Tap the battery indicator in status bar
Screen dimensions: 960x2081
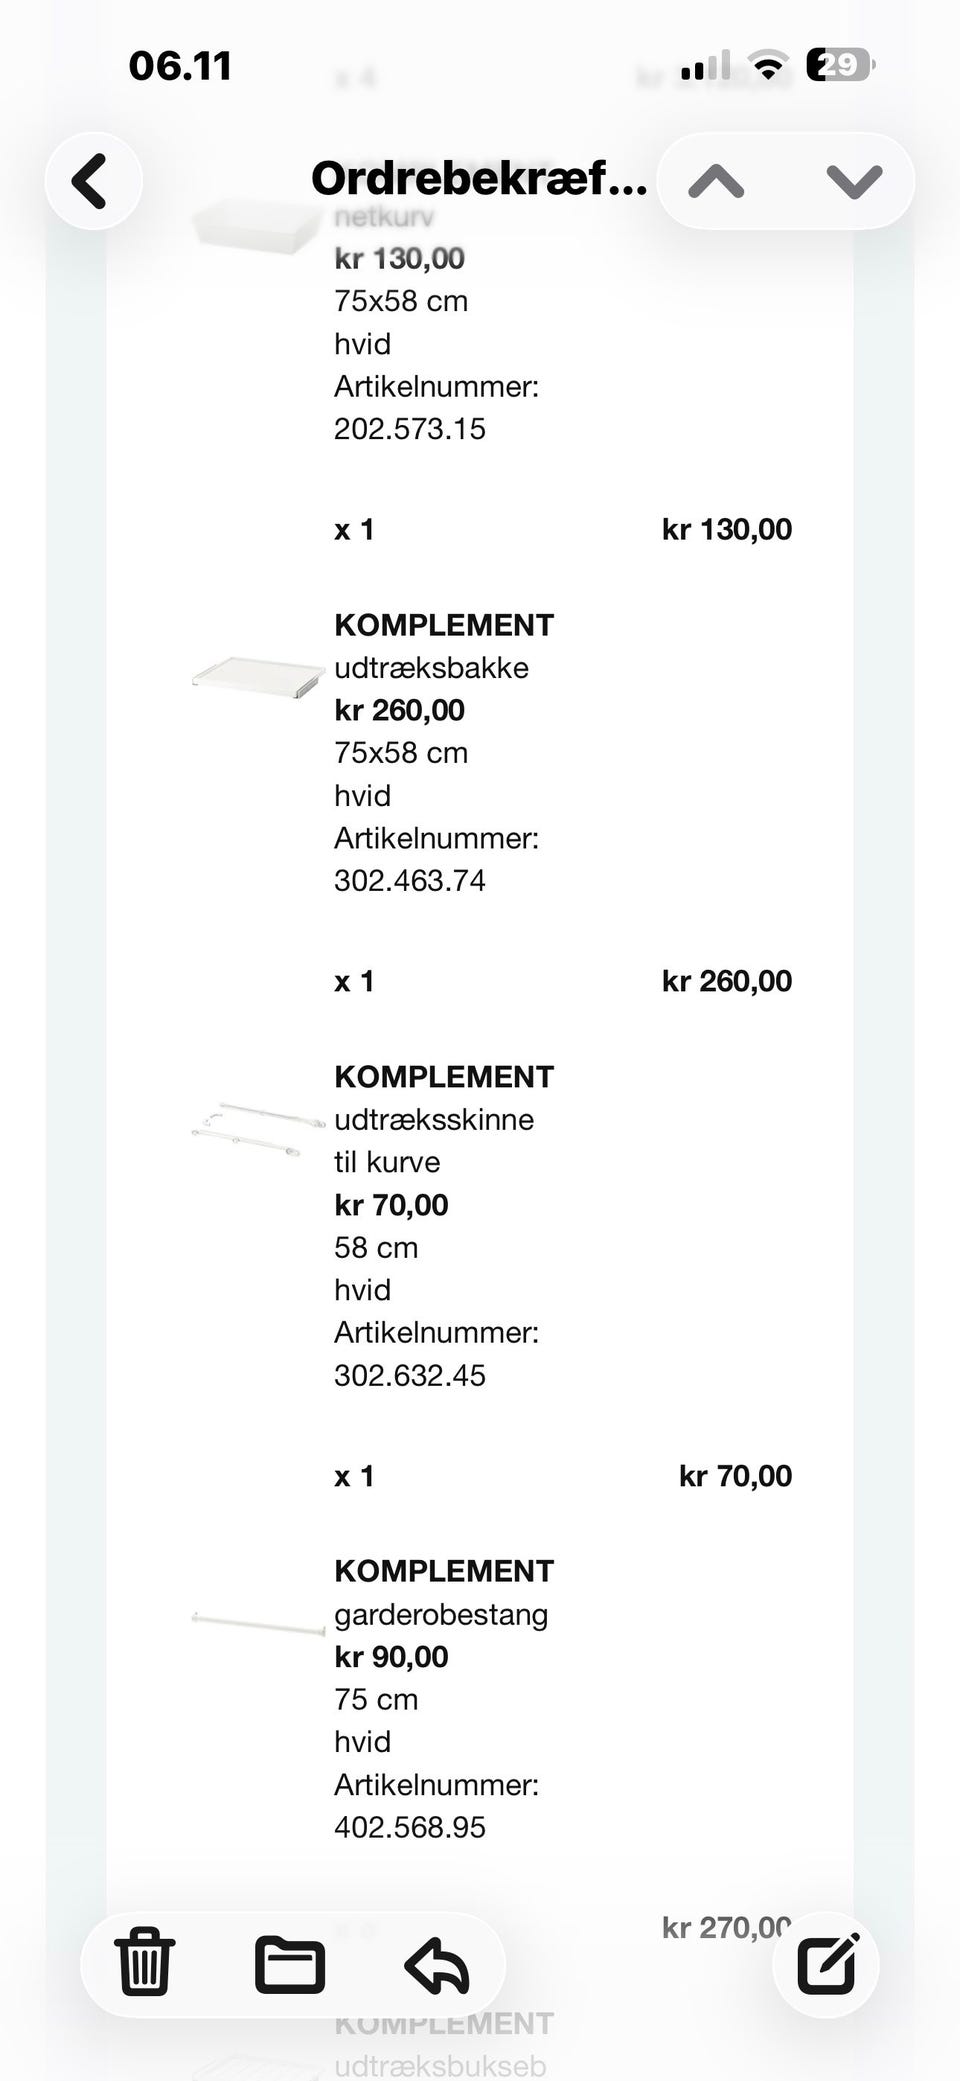click(x=840, y=66)
